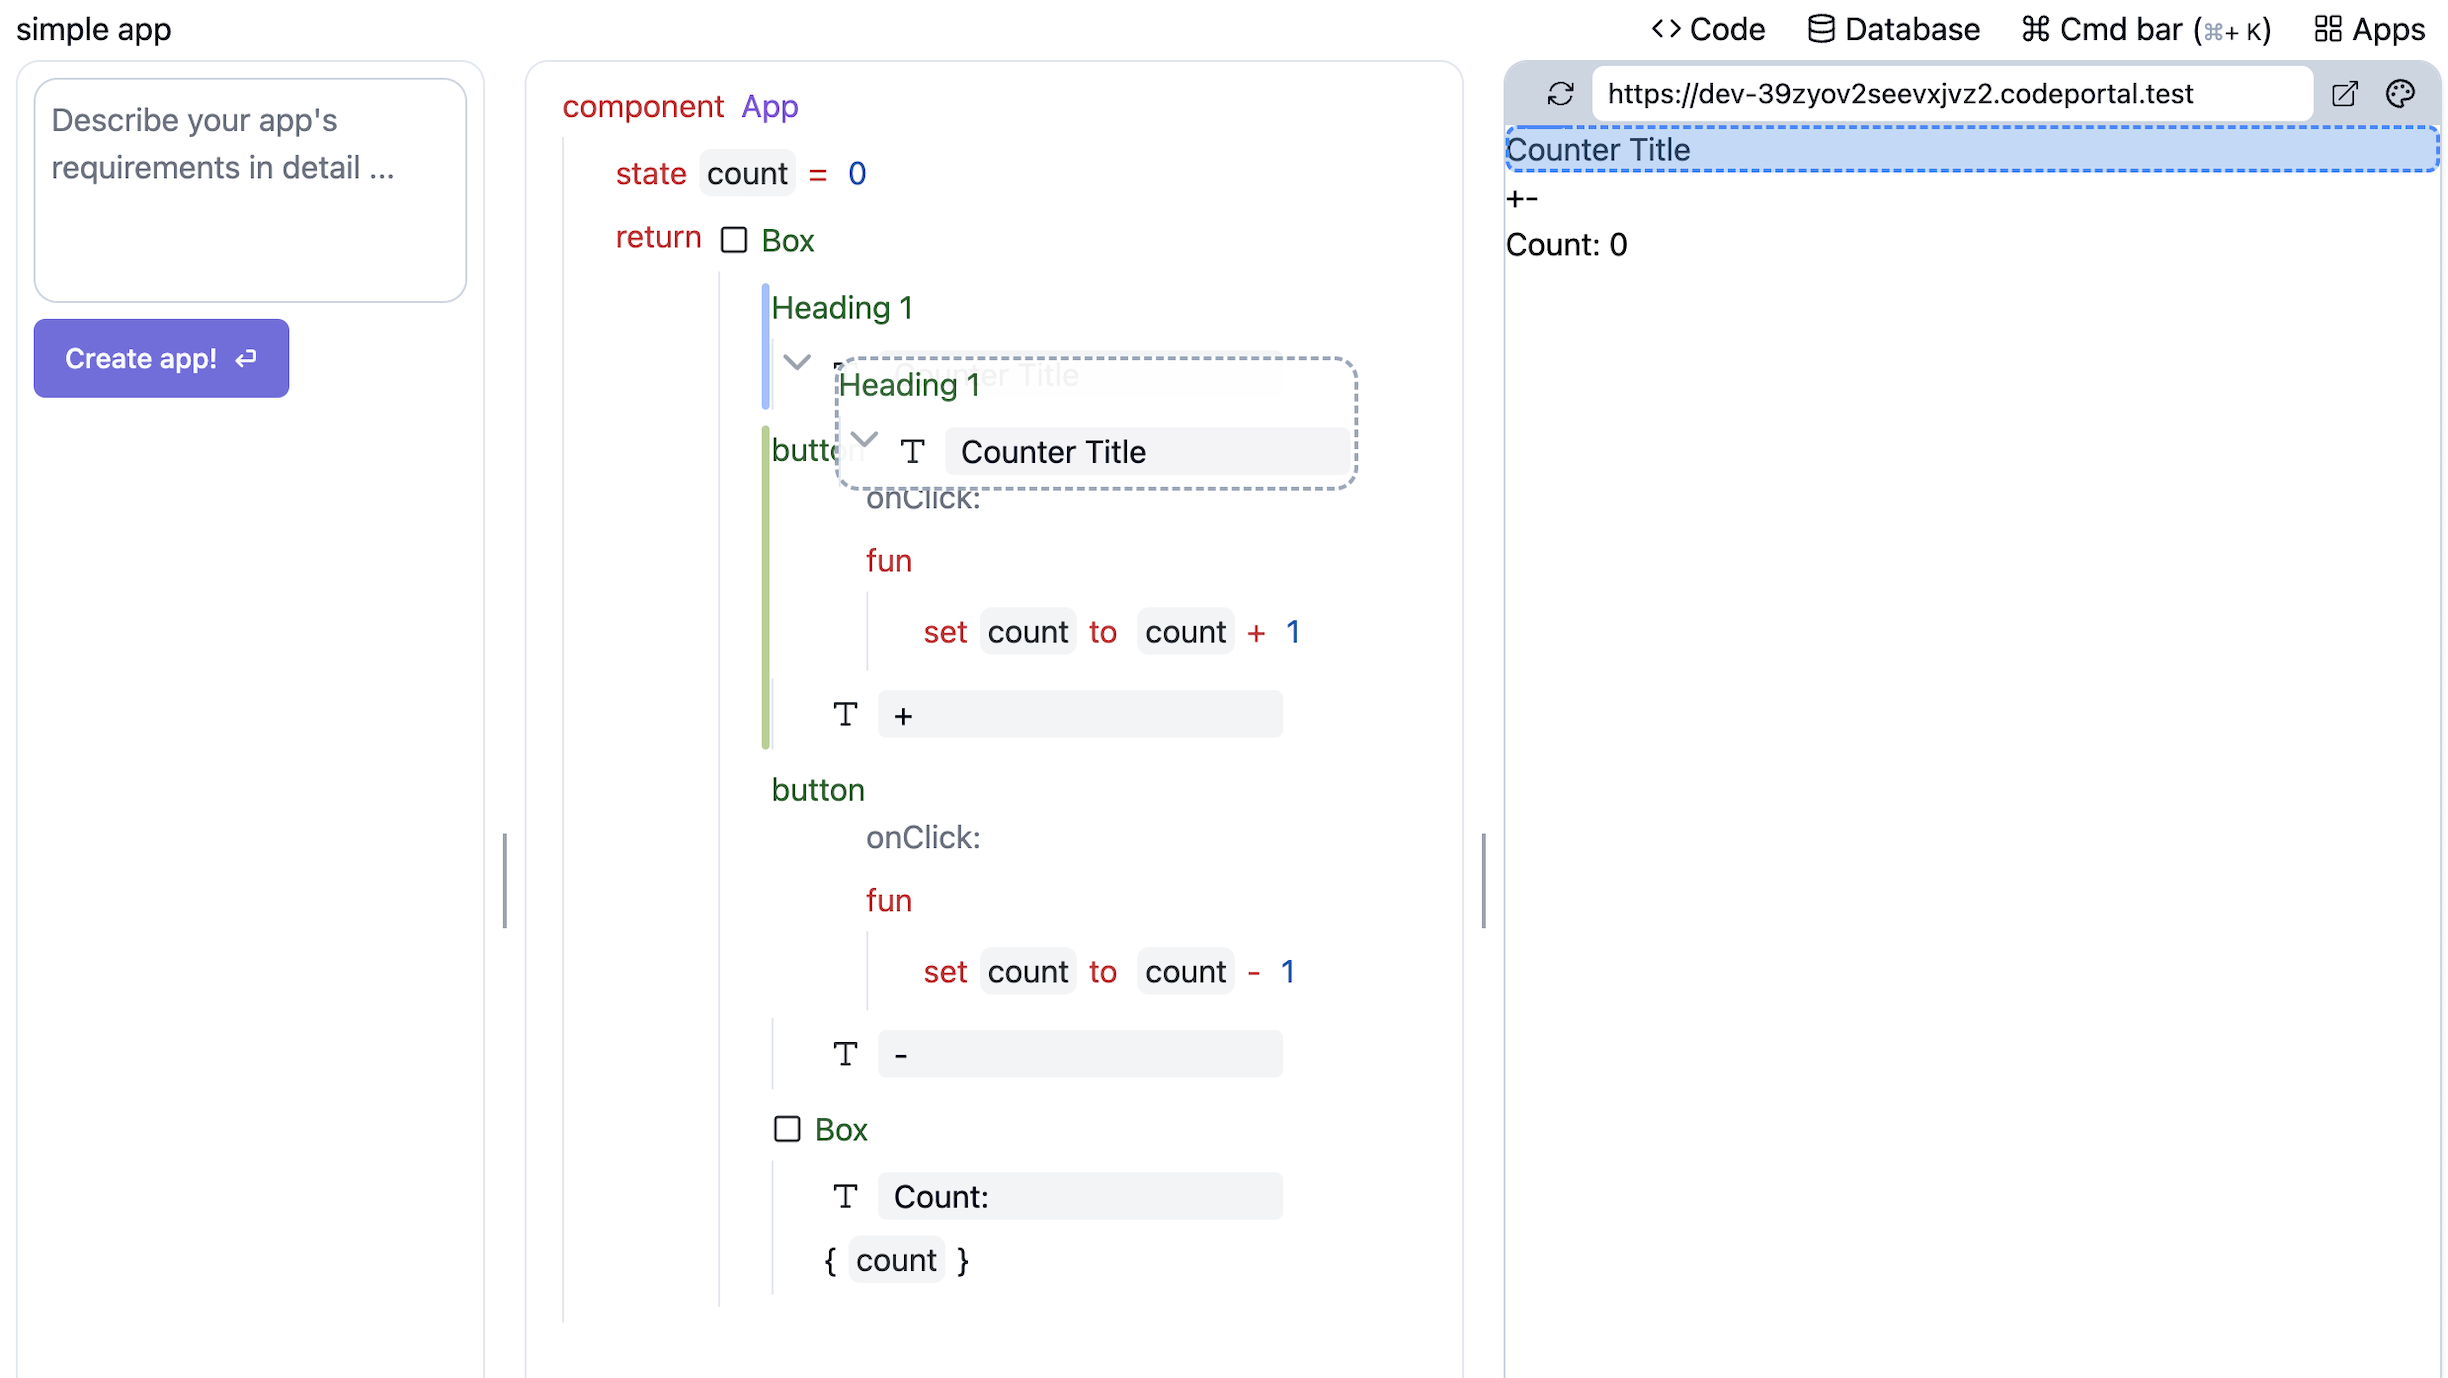Focus the app requirements description box

point(250,190)
